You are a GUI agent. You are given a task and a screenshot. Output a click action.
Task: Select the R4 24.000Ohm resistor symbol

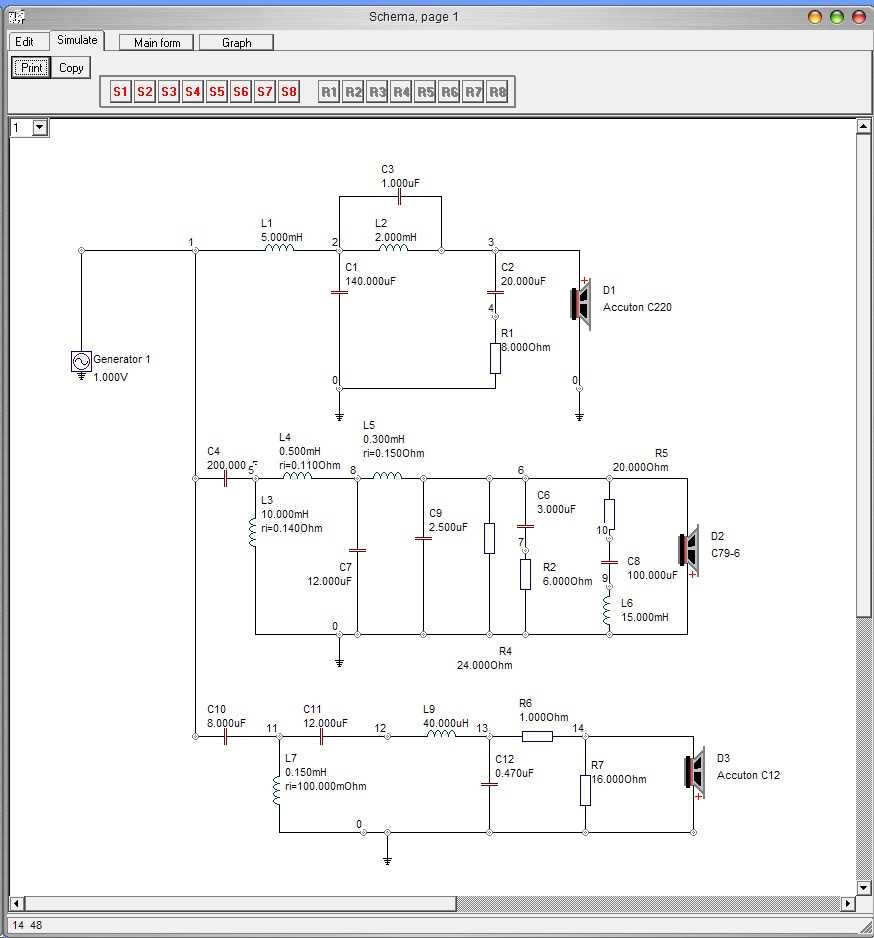click(x=489, y=538)
